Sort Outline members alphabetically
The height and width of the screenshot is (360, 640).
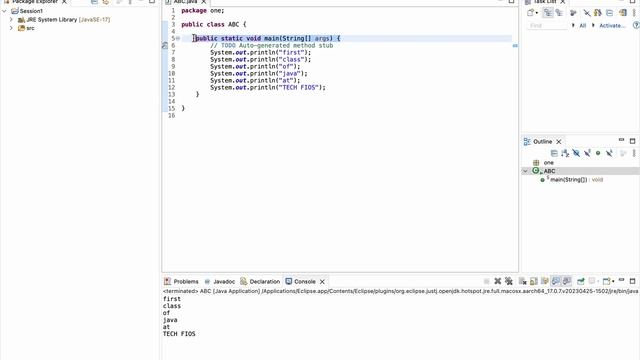click(x=565, y=153)
